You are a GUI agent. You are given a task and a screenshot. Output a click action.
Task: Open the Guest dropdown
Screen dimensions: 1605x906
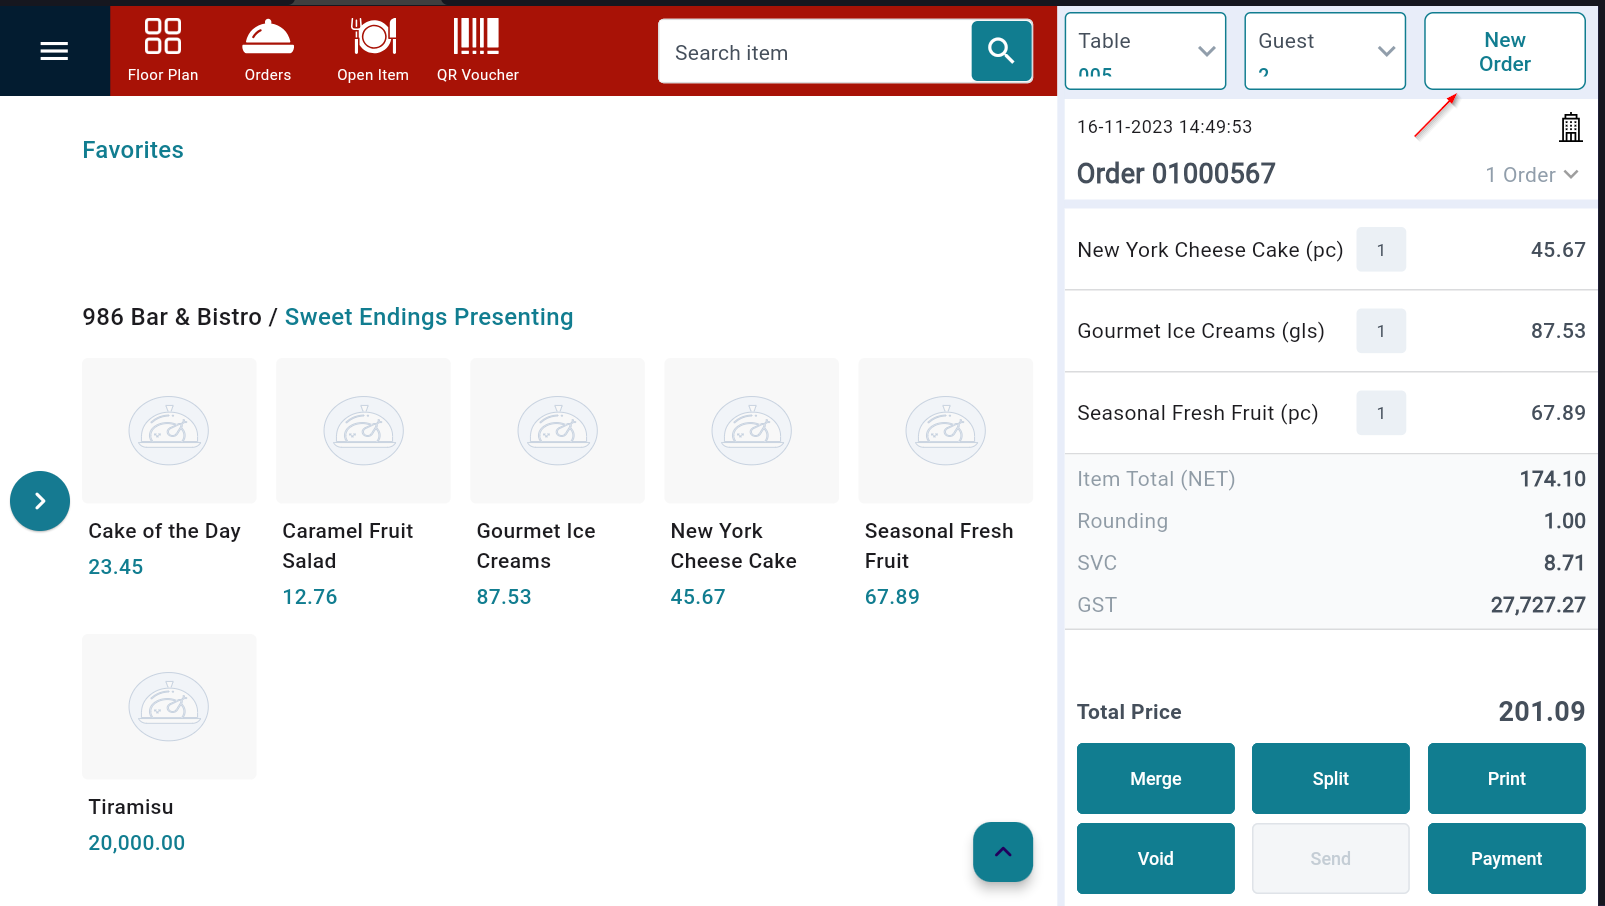coord(1324,51)
